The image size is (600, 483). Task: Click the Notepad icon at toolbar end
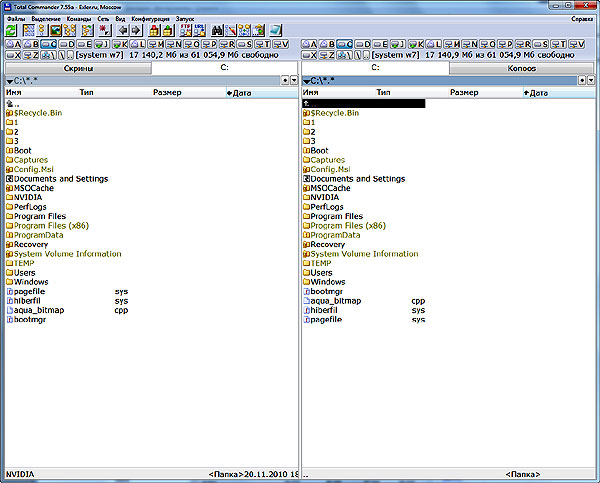click(275, 31)
